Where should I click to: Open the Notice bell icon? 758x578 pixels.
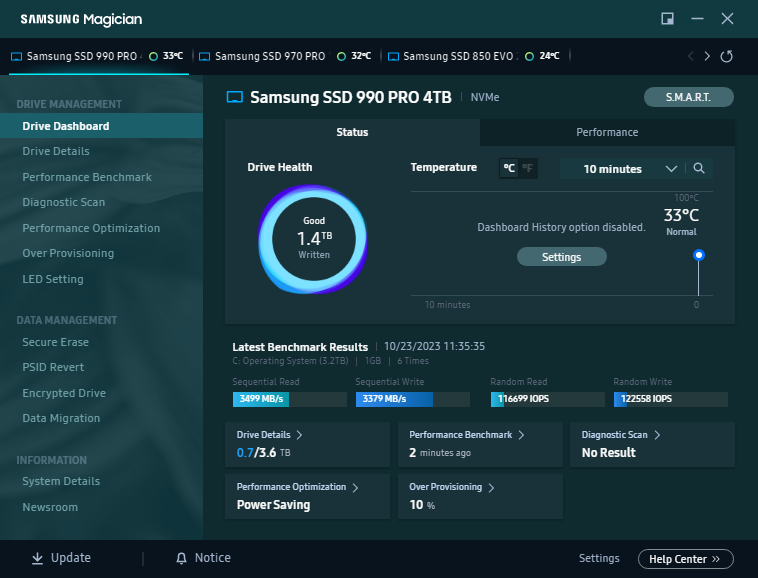(181, 558)
